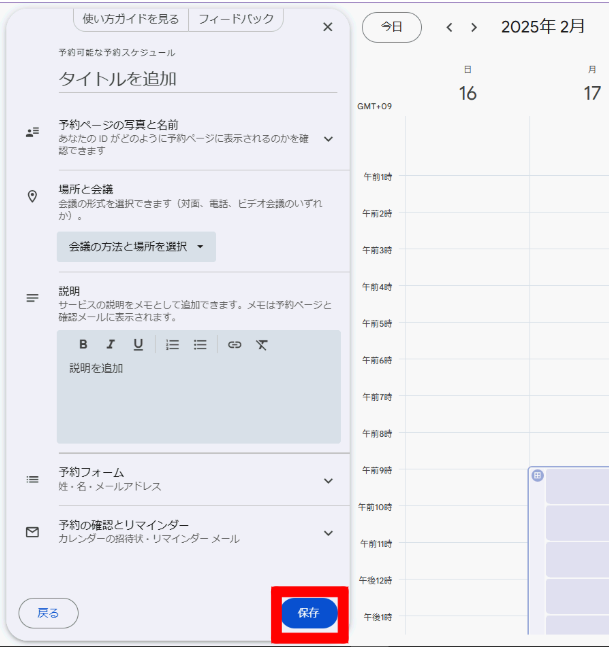Image resolution: width=609 pixels, height=647 pixels.
Task: Click the 戻る button
Action: pos(48,613)
